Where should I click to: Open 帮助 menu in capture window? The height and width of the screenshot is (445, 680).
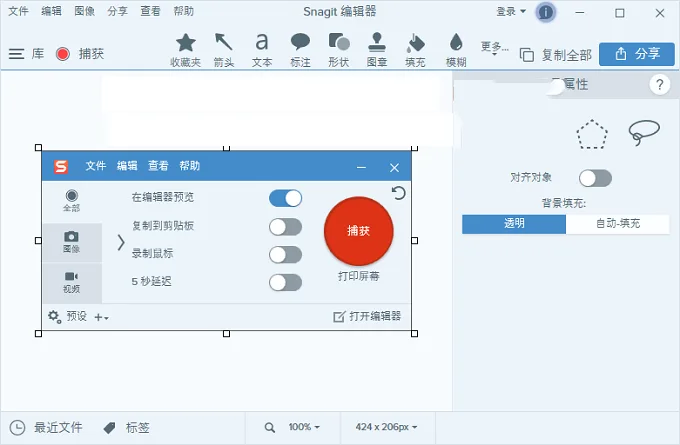click(190, 166)
